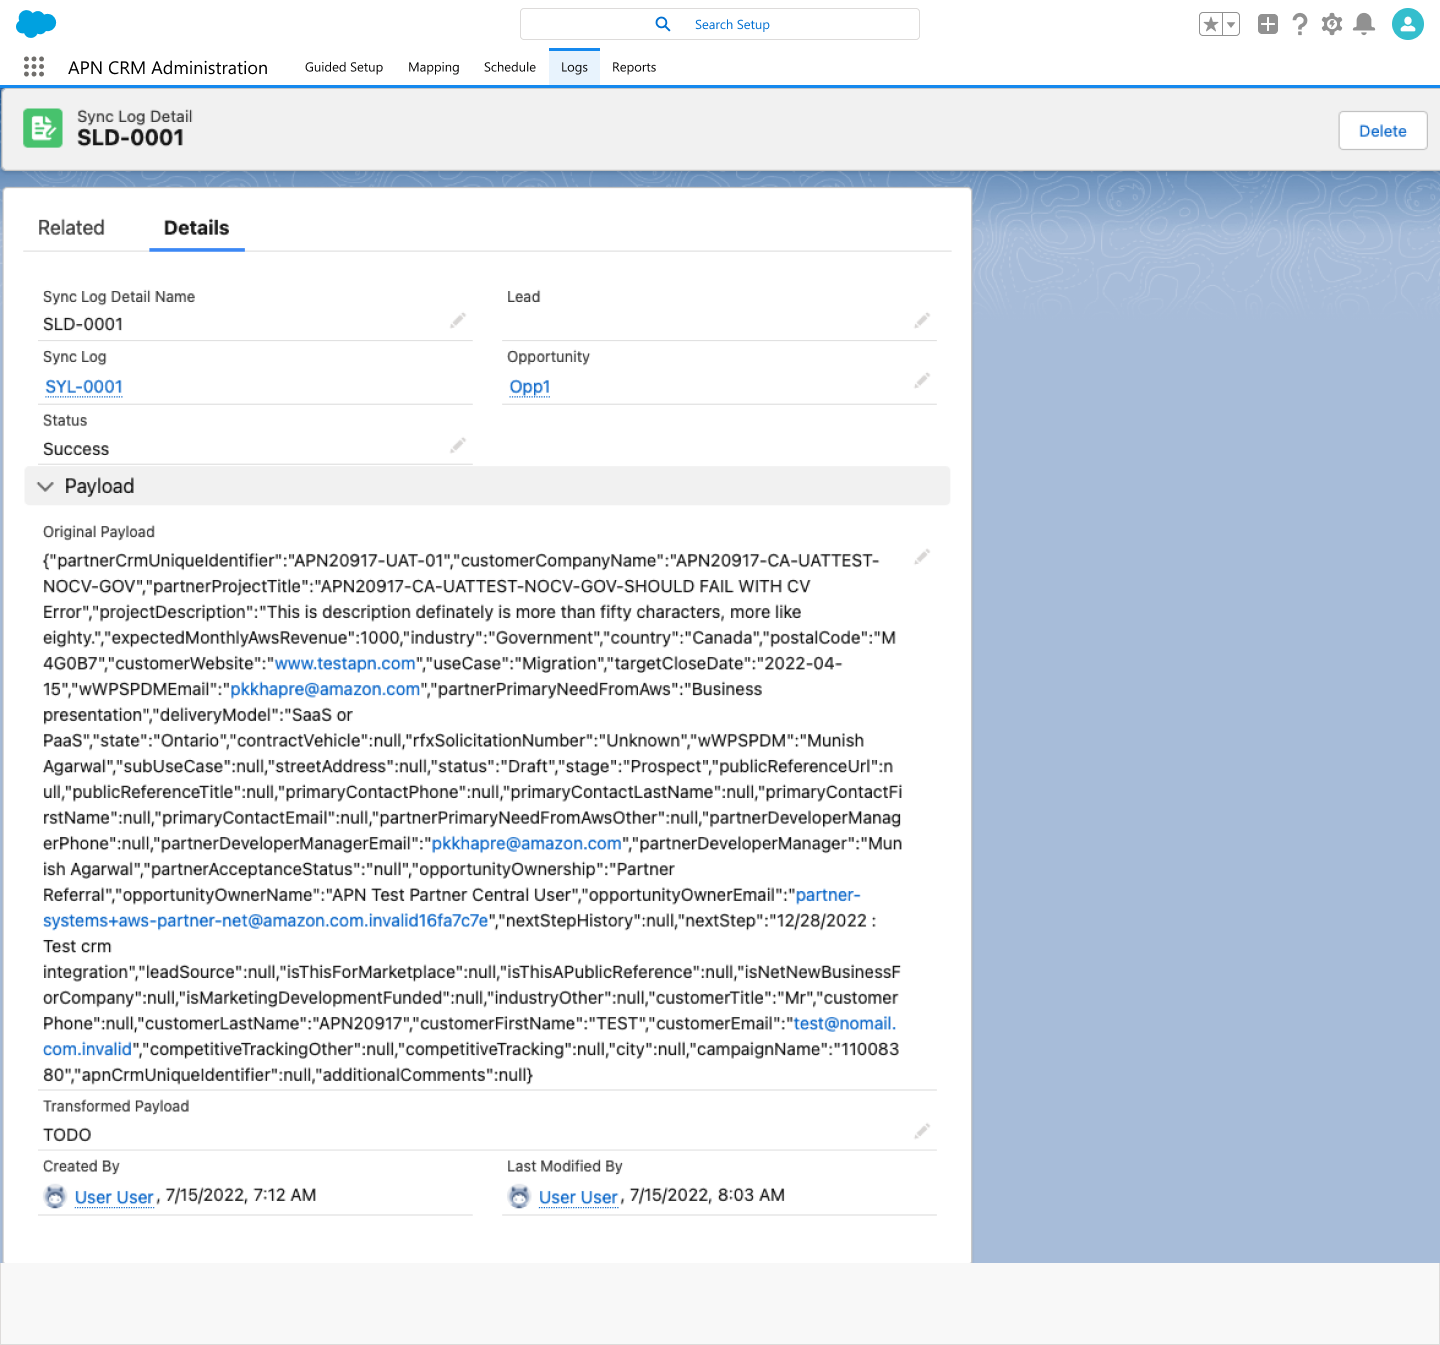Click the favorites star icon
Viewport: 1440px width, 1345px height.
pyautogui.click(x=1211, y=24)
